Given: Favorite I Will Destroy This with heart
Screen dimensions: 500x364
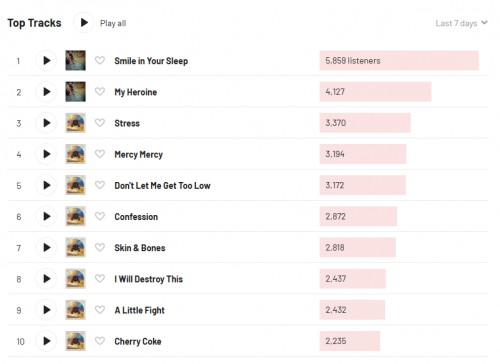Looking at the screenshot, I should [100, 279].
